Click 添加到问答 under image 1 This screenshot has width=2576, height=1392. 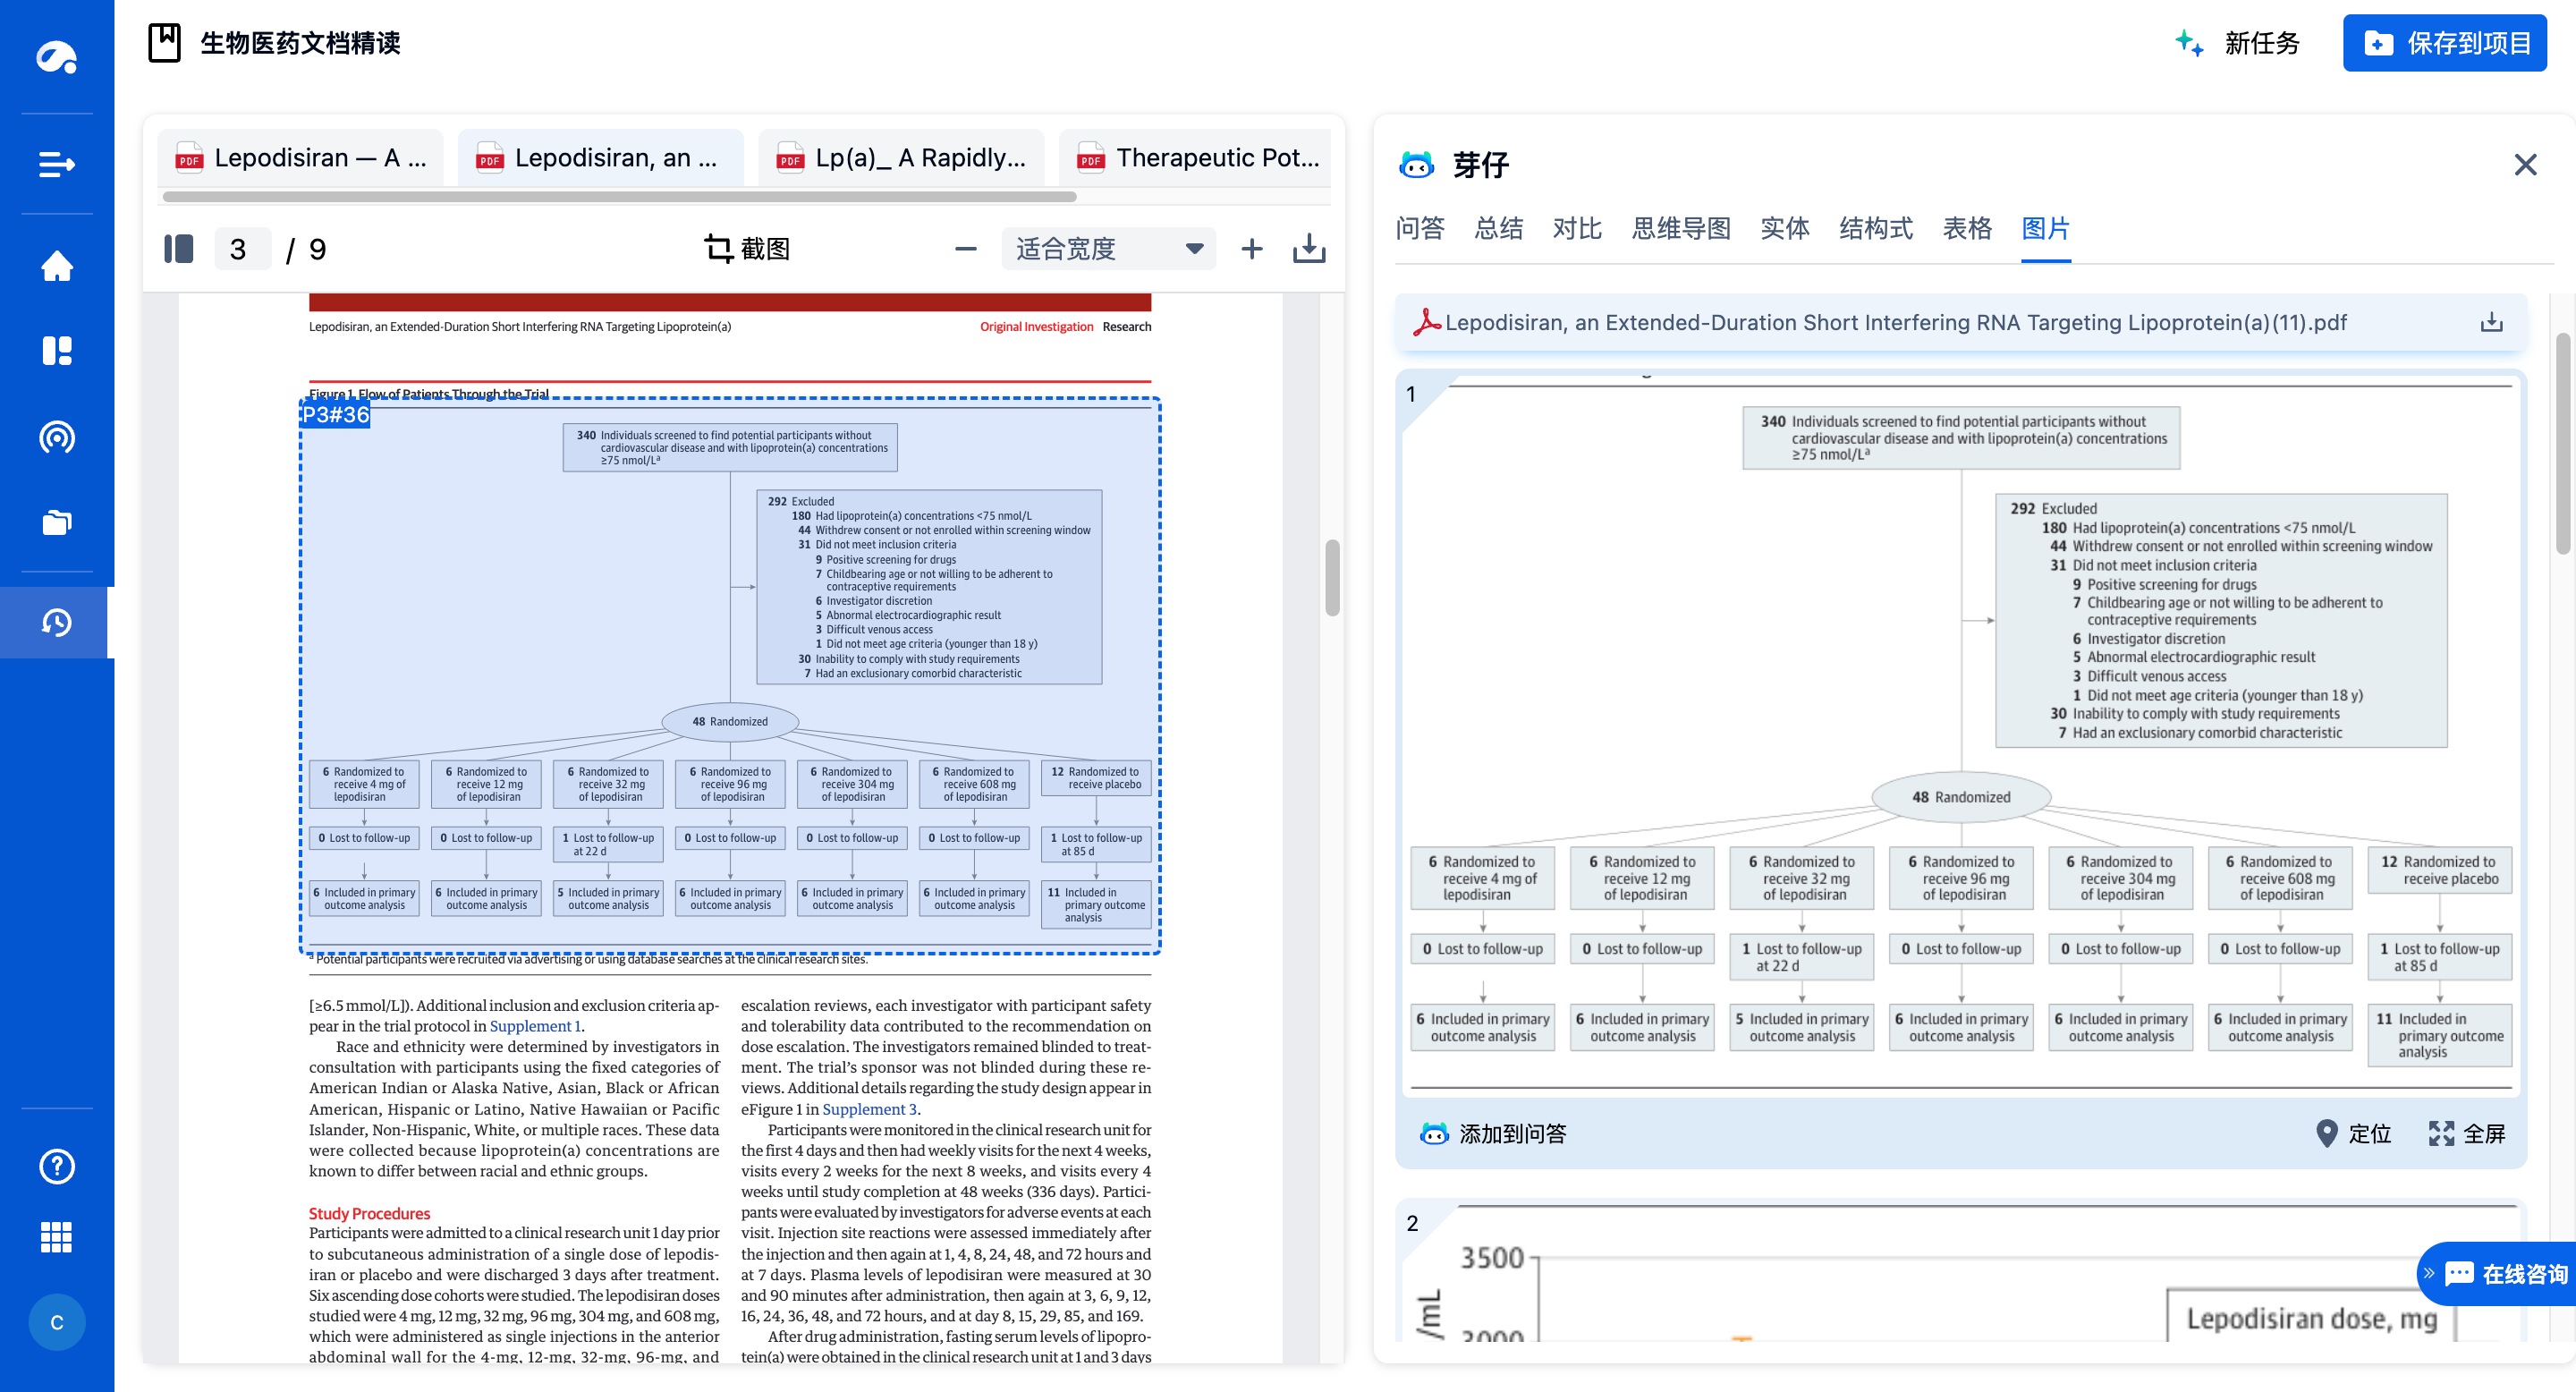1493,1133
